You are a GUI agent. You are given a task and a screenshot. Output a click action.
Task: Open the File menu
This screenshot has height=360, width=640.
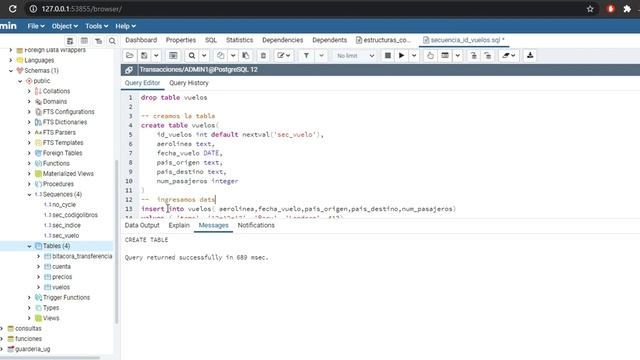tap(36, 26)
